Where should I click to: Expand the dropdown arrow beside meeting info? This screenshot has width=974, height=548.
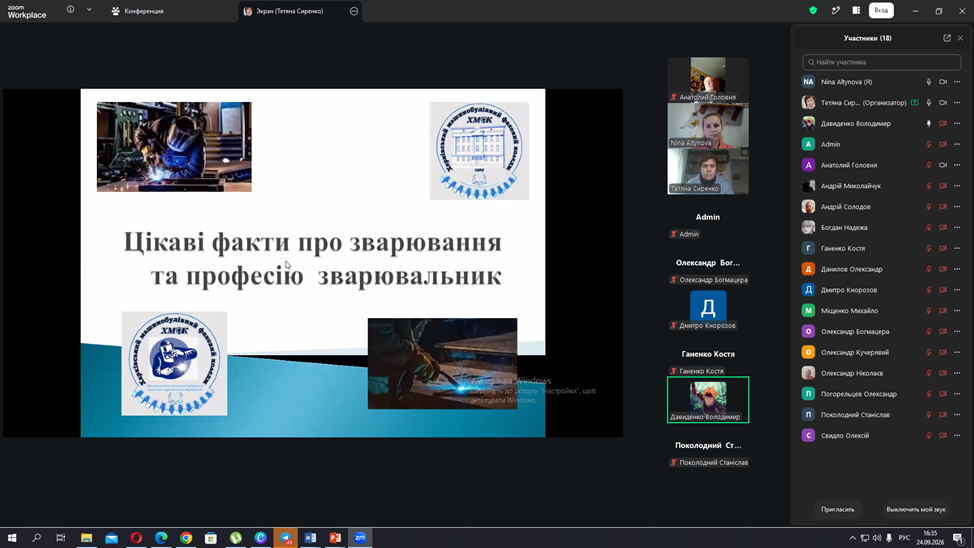[x=89, y=10]
